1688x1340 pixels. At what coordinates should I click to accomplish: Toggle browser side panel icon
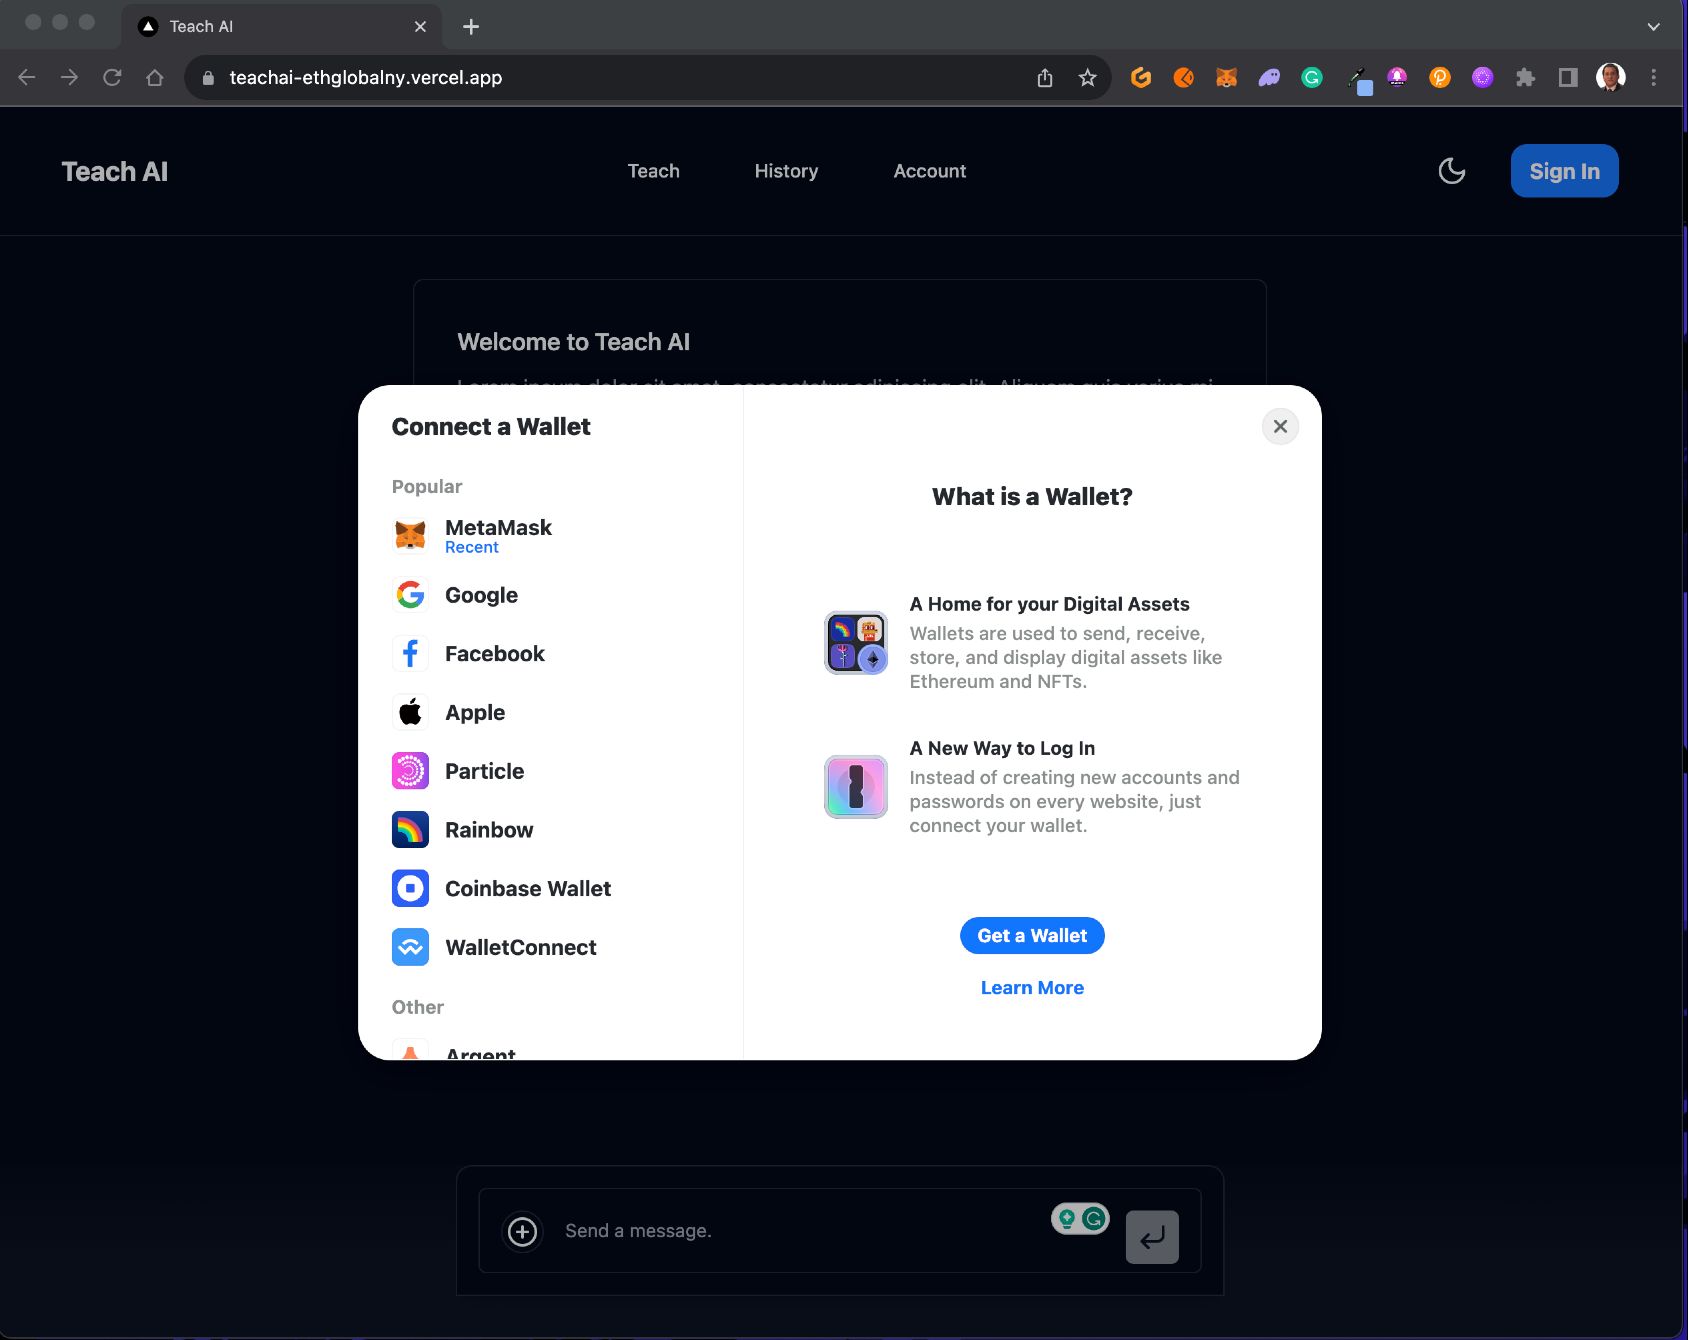point(1568,77)
